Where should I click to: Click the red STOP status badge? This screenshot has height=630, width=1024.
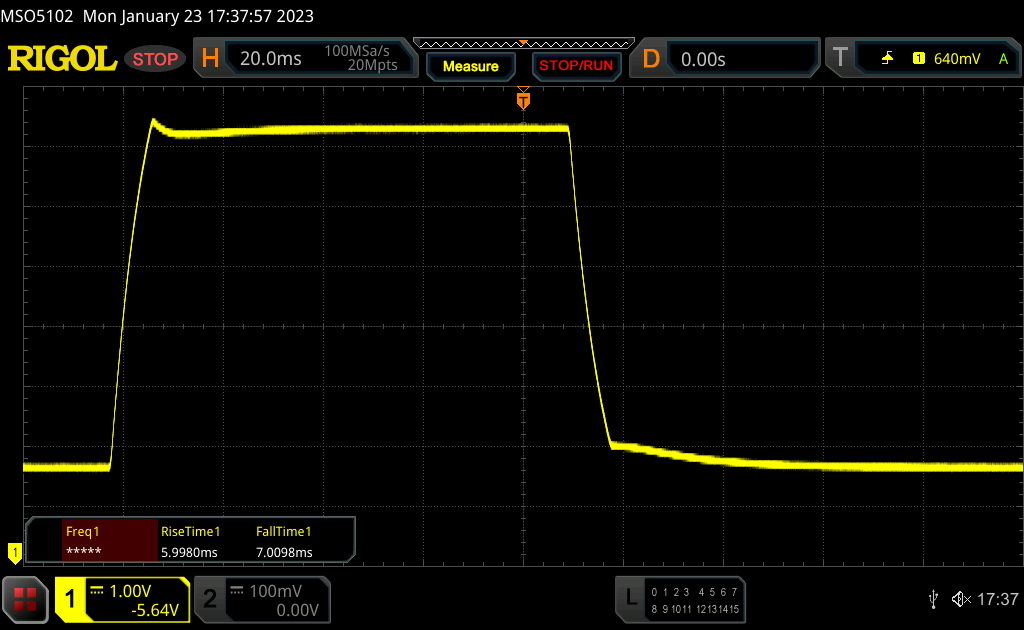pos(155,59)
